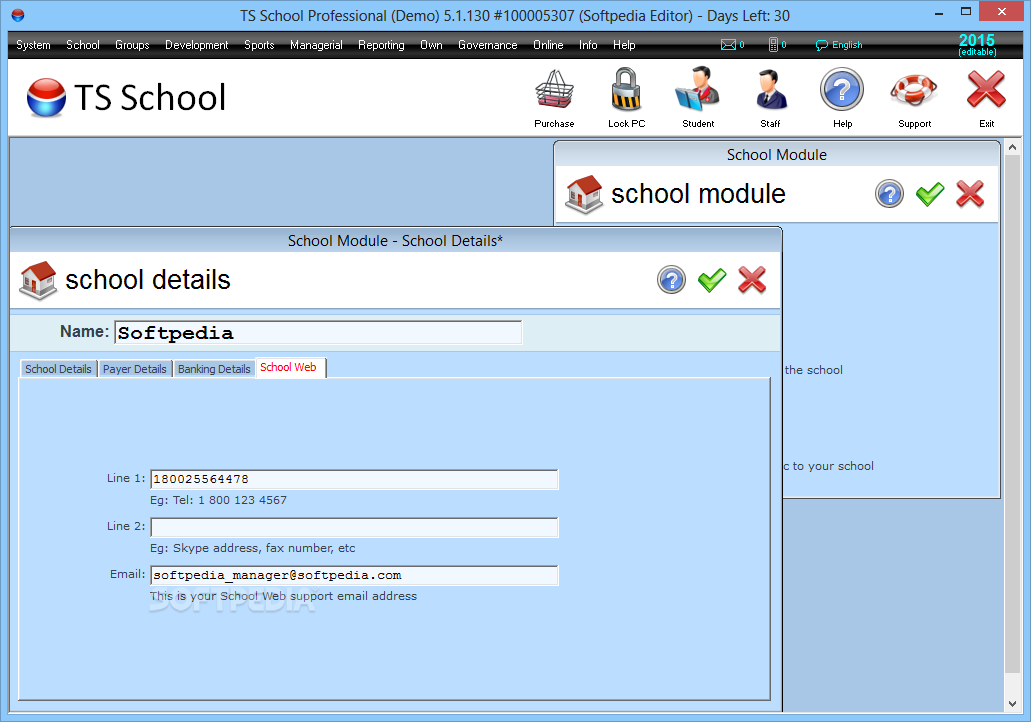Click the TS School logo
Image resolution: width=1031 pixels, height=722 pixels.
(x=126, y=97)
